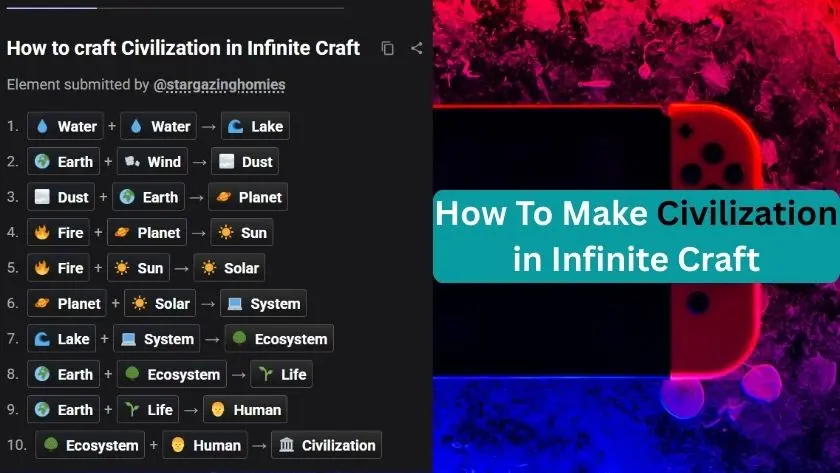840x473 pixels.
Task: Select the Human result in step 9
Action: tap(245, 409)
